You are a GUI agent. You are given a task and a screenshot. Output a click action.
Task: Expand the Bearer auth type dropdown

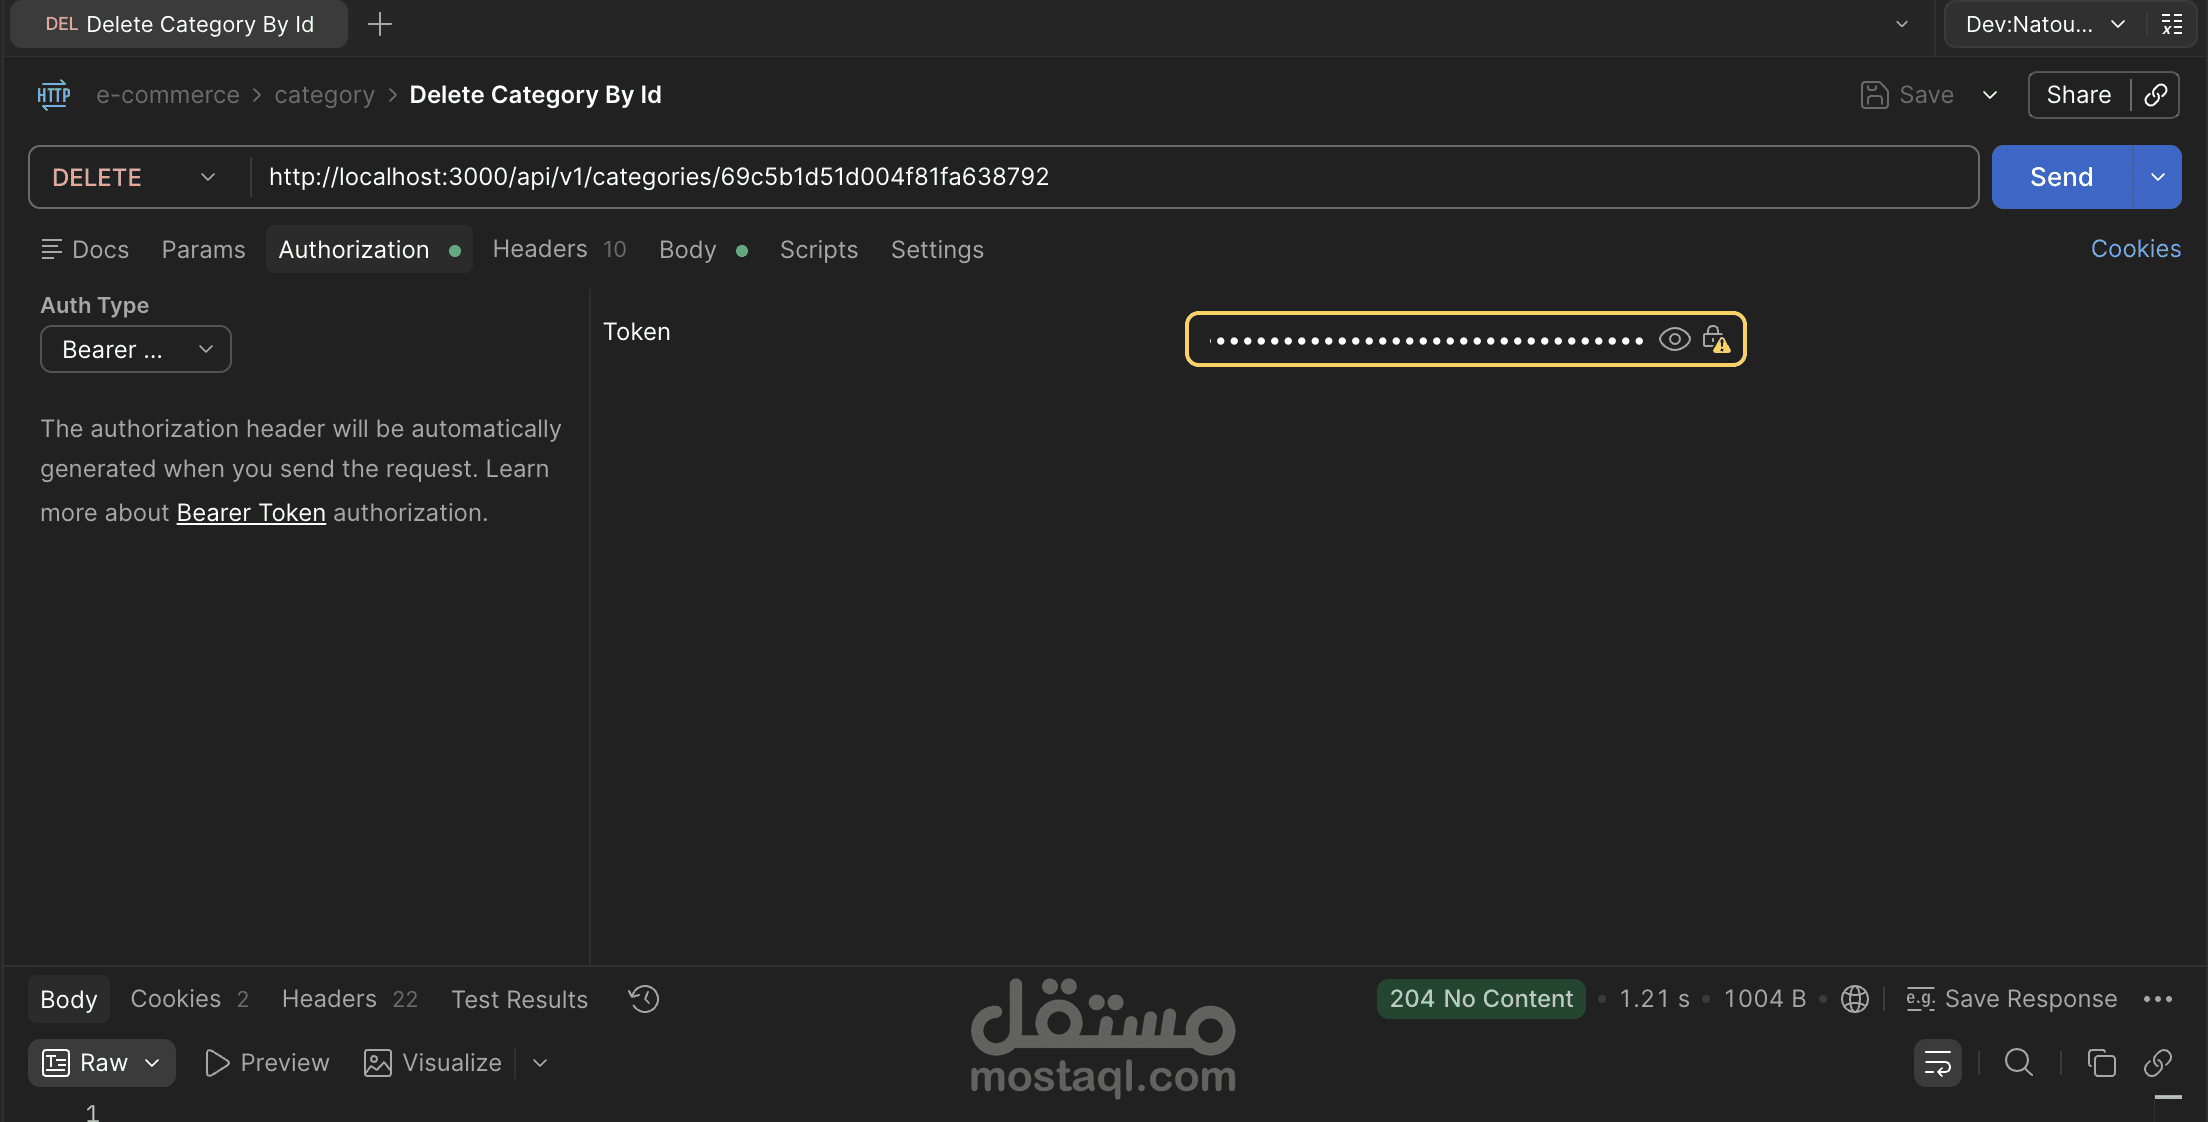136,349
